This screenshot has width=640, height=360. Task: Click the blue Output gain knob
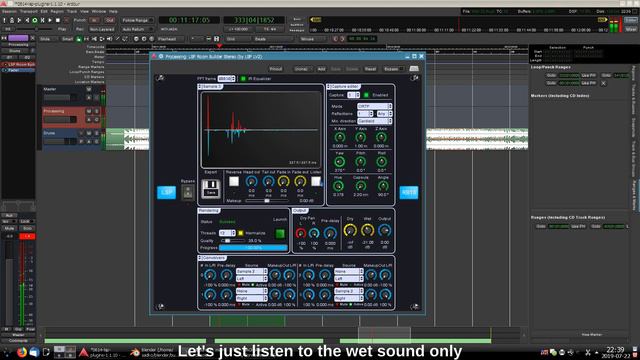(384, 231)
